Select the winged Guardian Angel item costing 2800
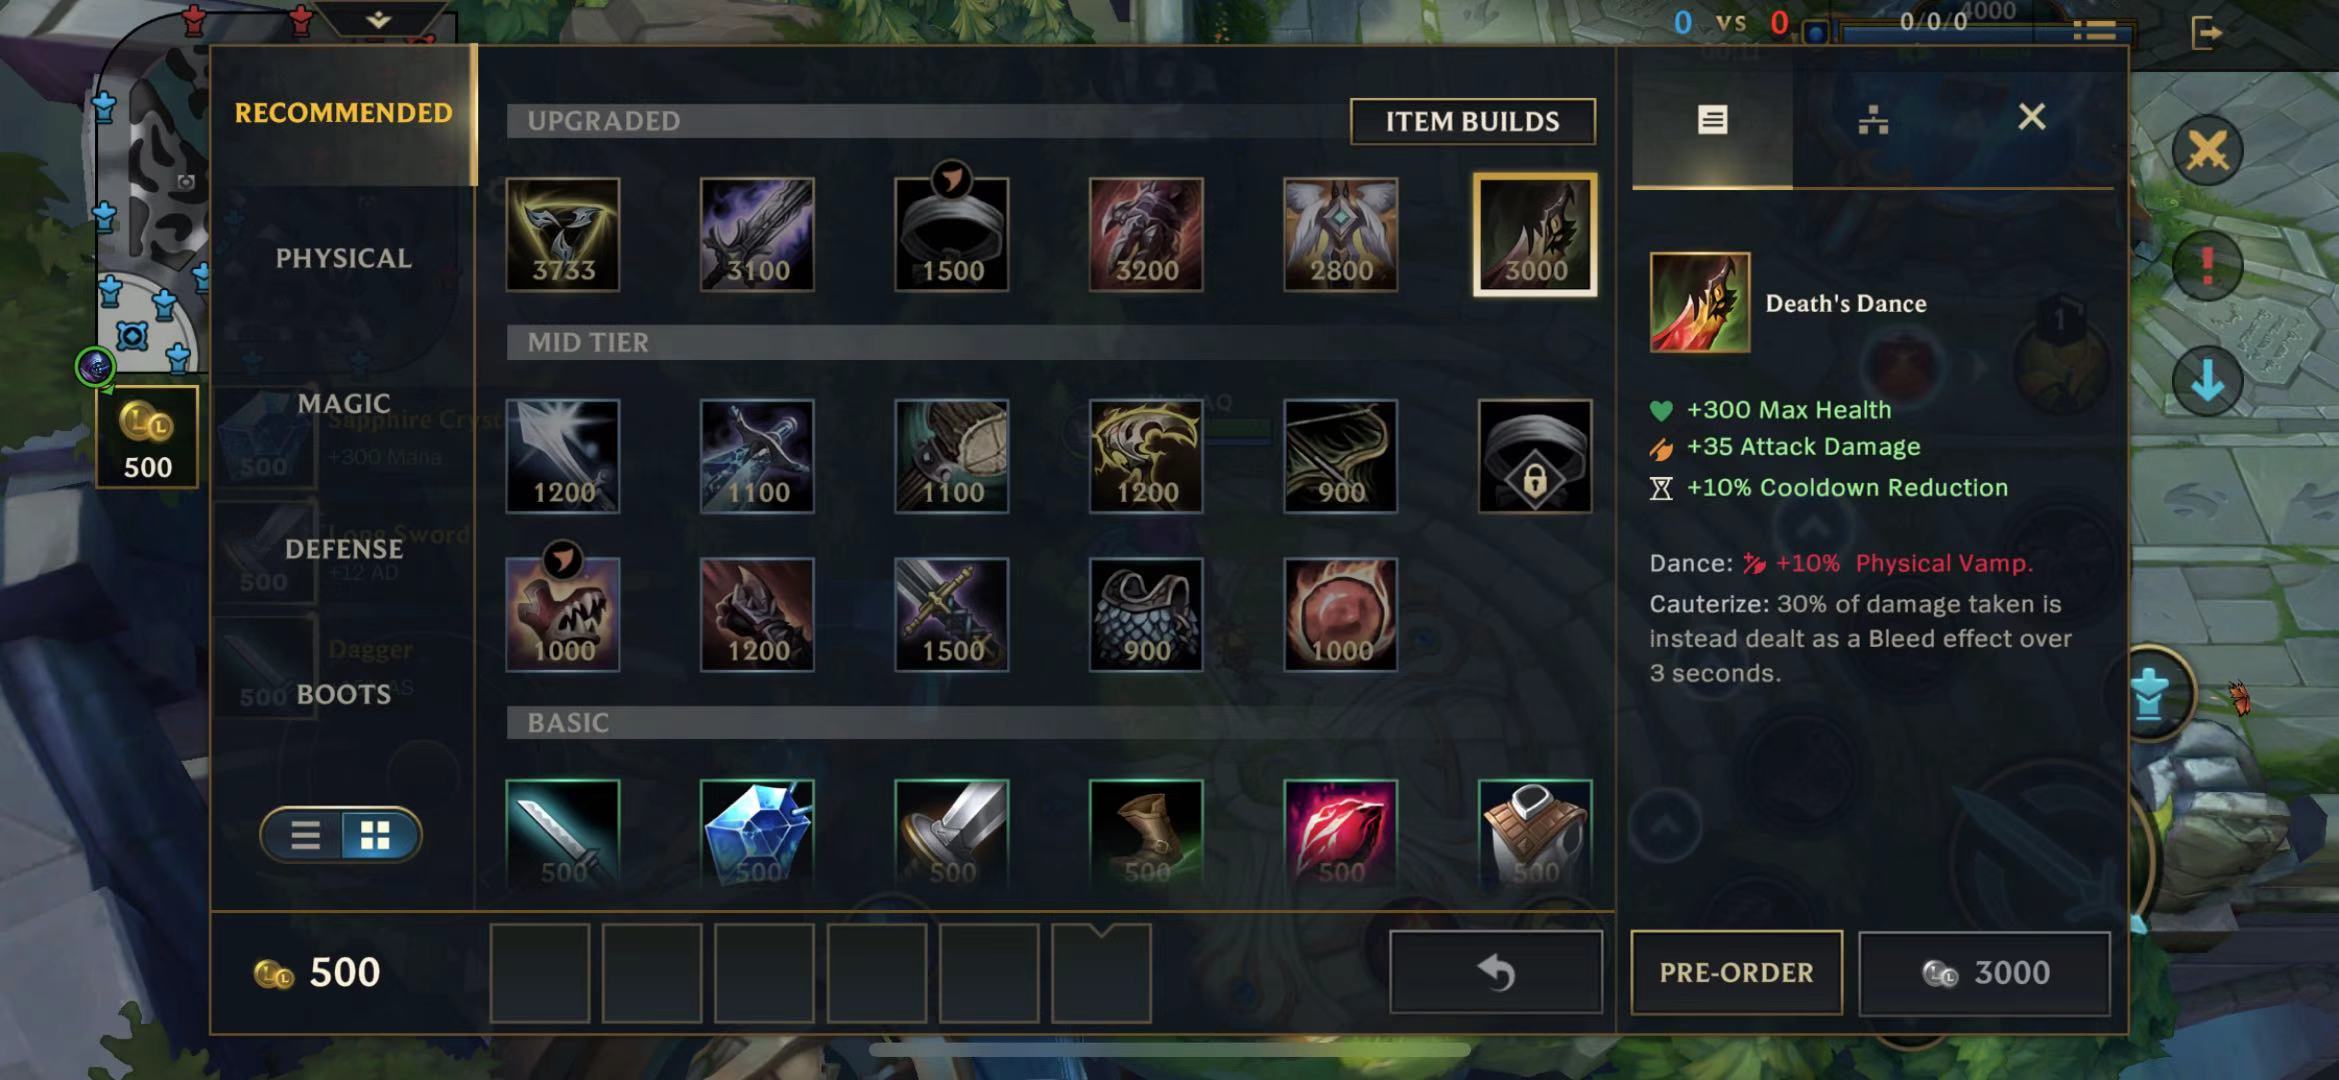The height and width of the screenshot is (1080, 2339). point(1340,235)
